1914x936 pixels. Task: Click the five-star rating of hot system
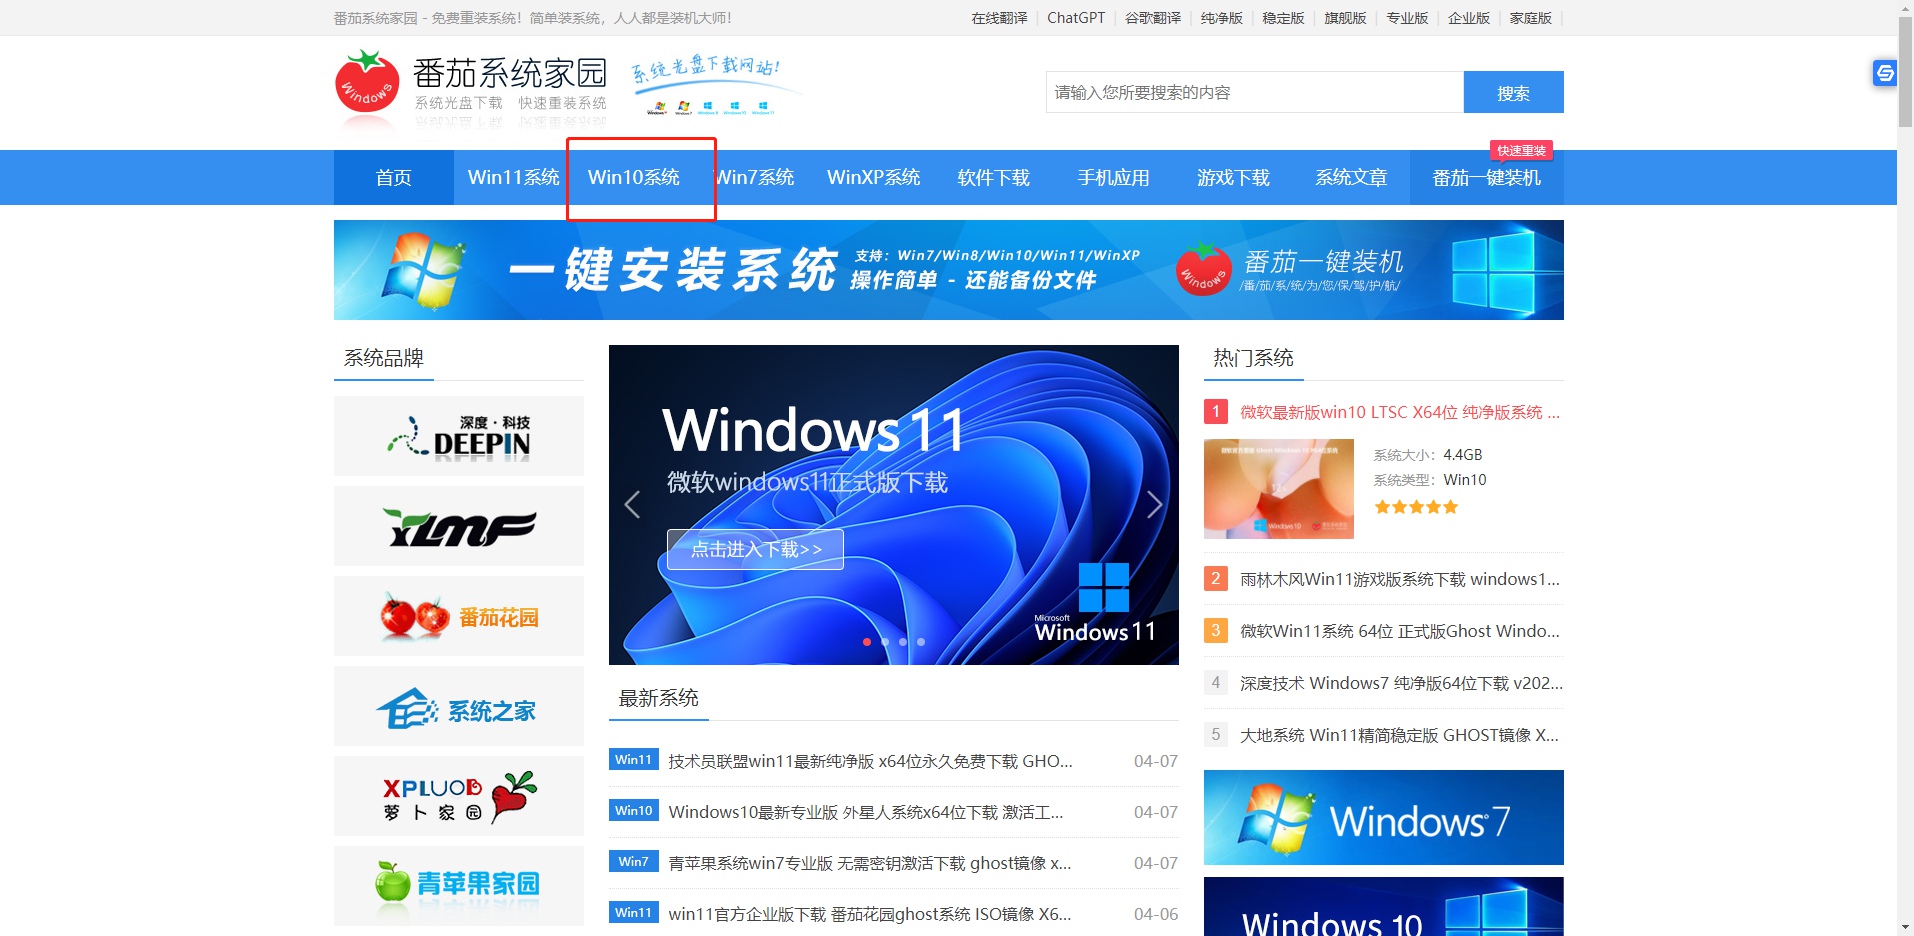1415,507
